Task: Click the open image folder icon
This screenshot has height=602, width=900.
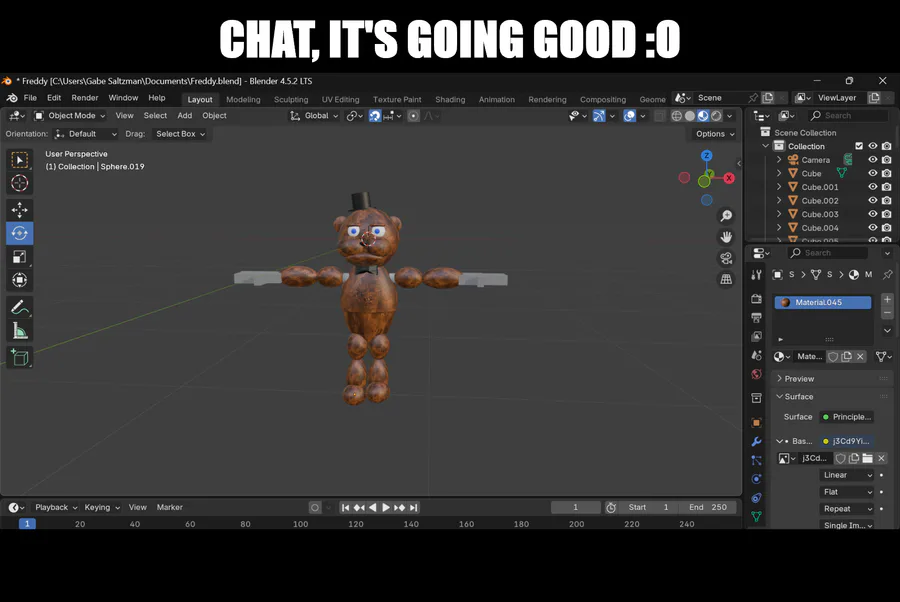Action: pos(868,458)
